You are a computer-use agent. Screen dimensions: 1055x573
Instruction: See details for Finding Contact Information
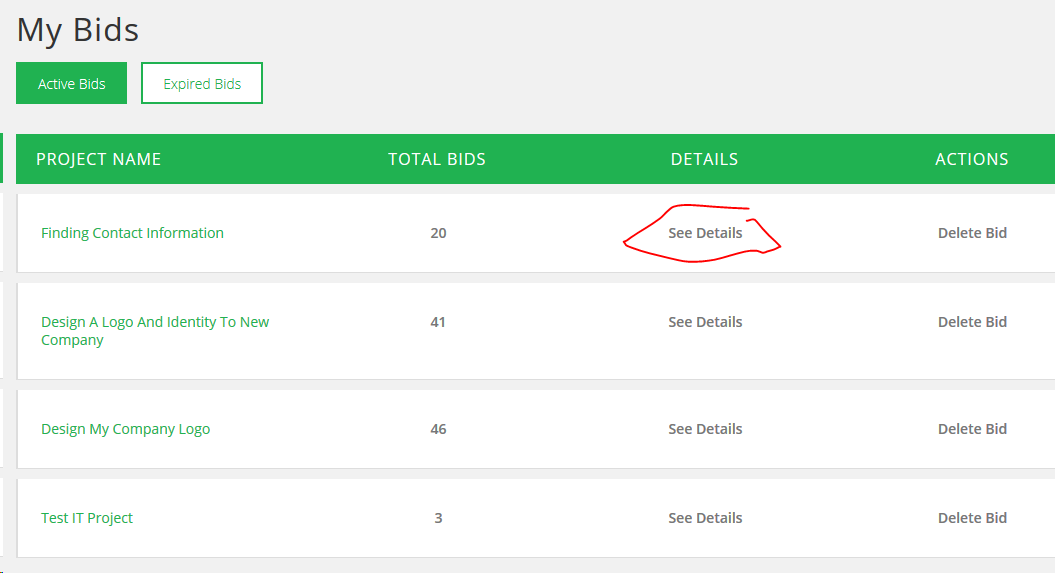click(705, 233)
